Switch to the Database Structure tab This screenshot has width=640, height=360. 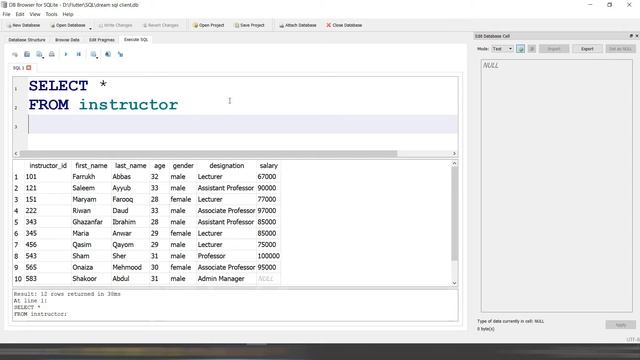27,40
